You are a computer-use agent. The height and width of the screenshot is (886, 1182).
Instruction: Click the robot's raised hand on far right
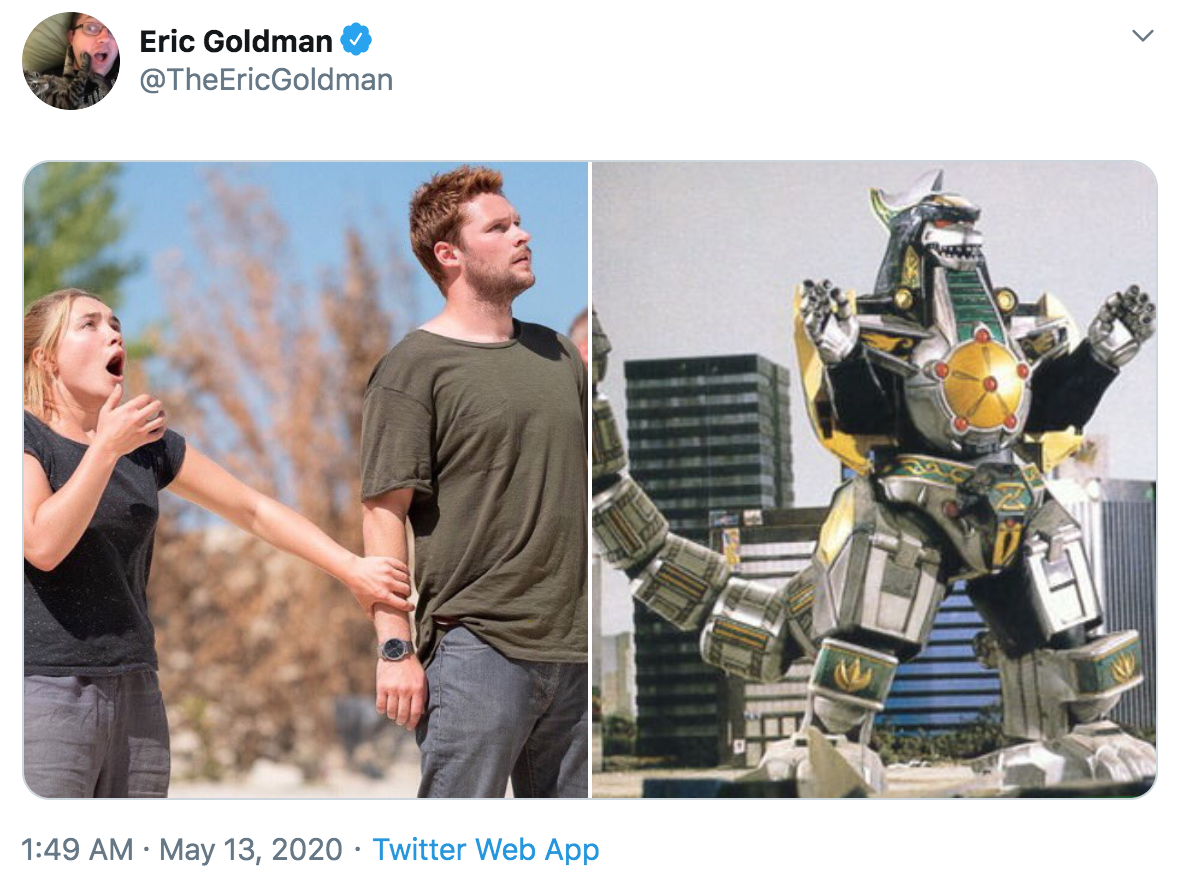1122,322
